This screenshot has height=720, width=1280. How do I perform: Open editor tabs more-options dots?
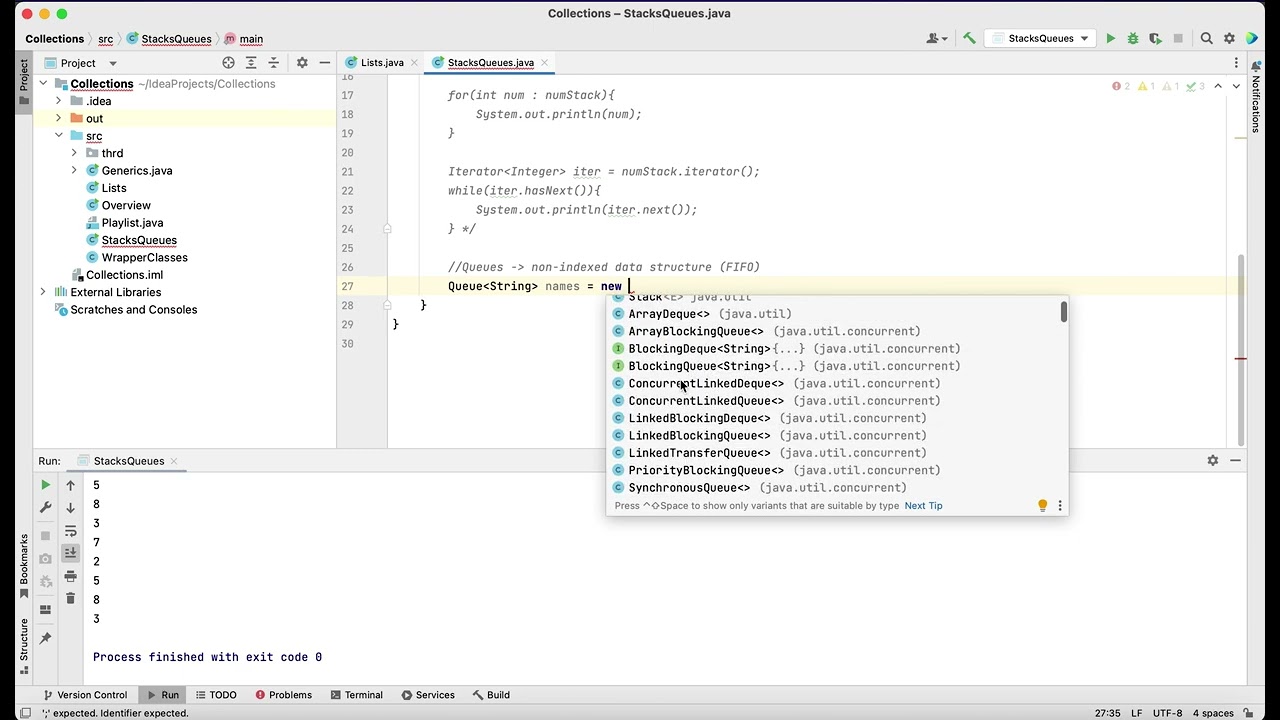(1237, 63)
